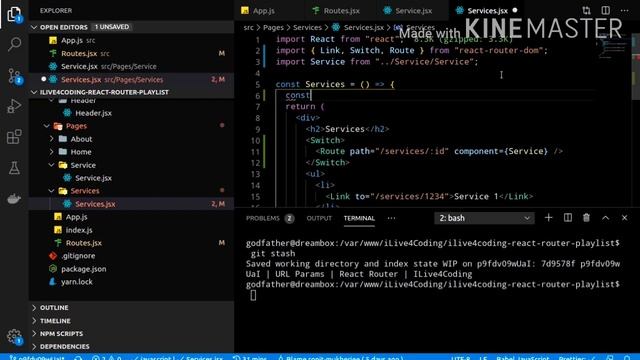
Task: Collapse the Pages folder
Action: [47, 126]
